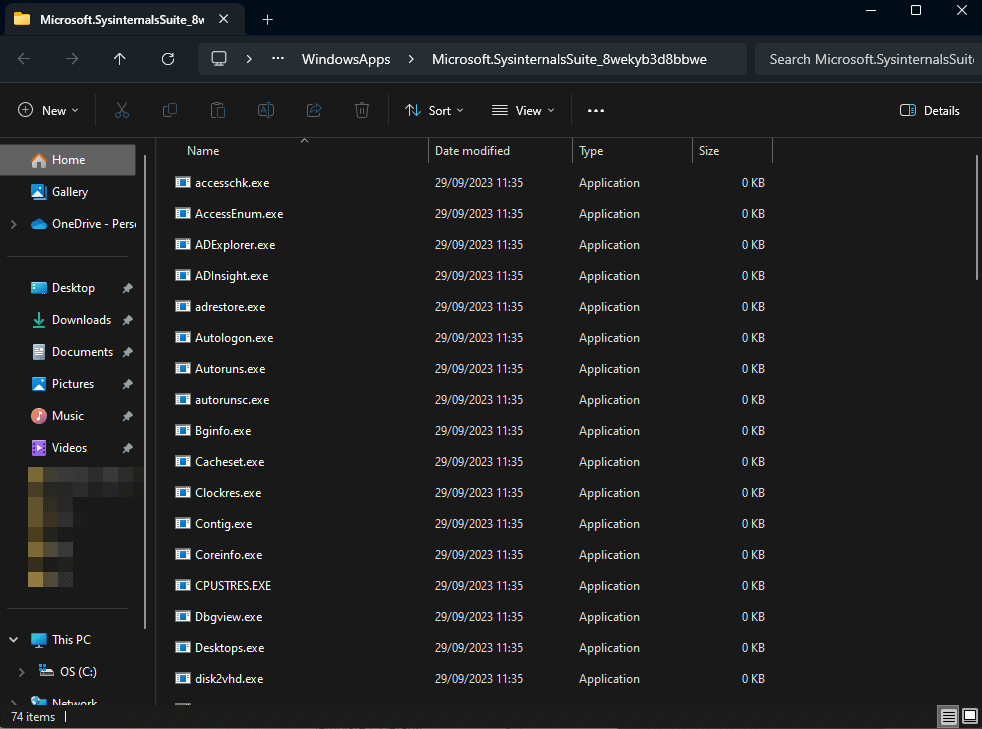This screenshot has width=982, height=729.
Task: Click the accesschk.exe file icon
Action: (183, 183)
